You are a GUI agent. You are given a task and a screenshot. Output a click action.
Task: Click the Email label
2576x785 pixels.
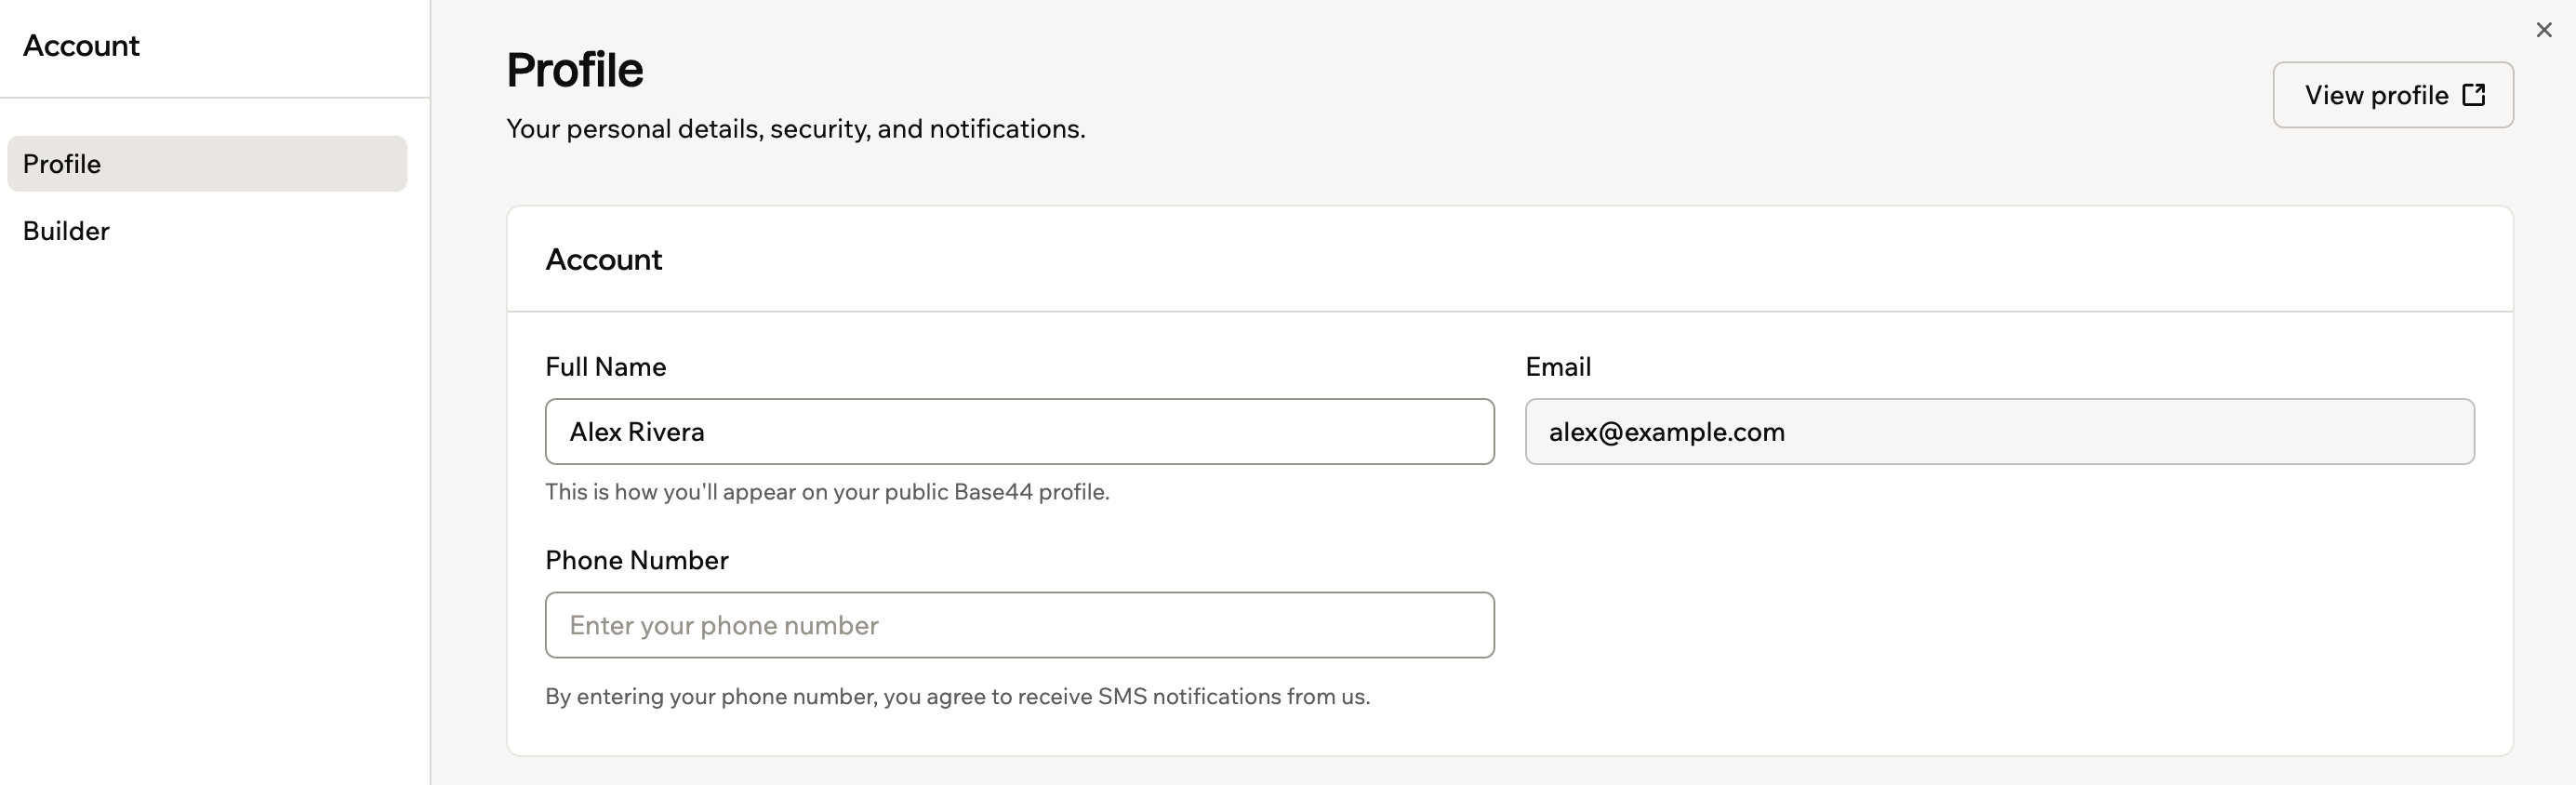coord(1558,367)
